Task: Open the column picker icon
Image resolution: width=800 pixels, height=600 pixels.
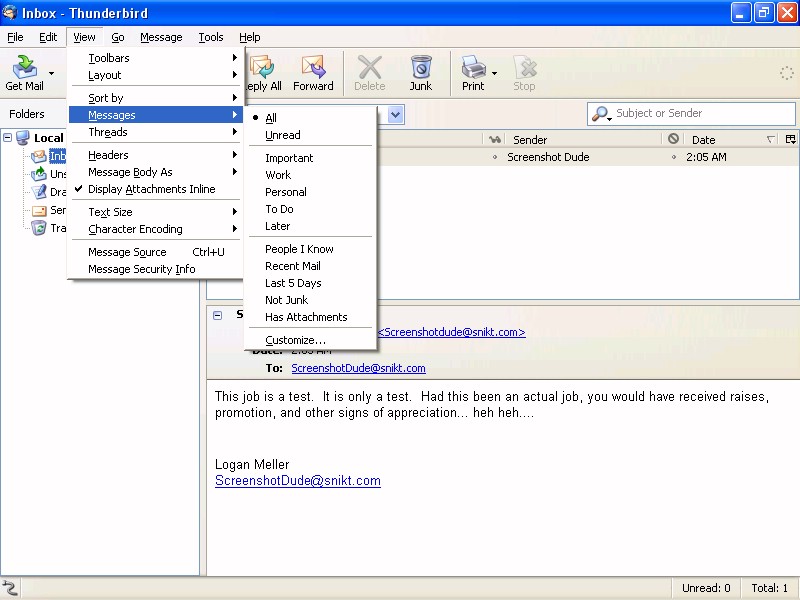Action: click(790, 139)
